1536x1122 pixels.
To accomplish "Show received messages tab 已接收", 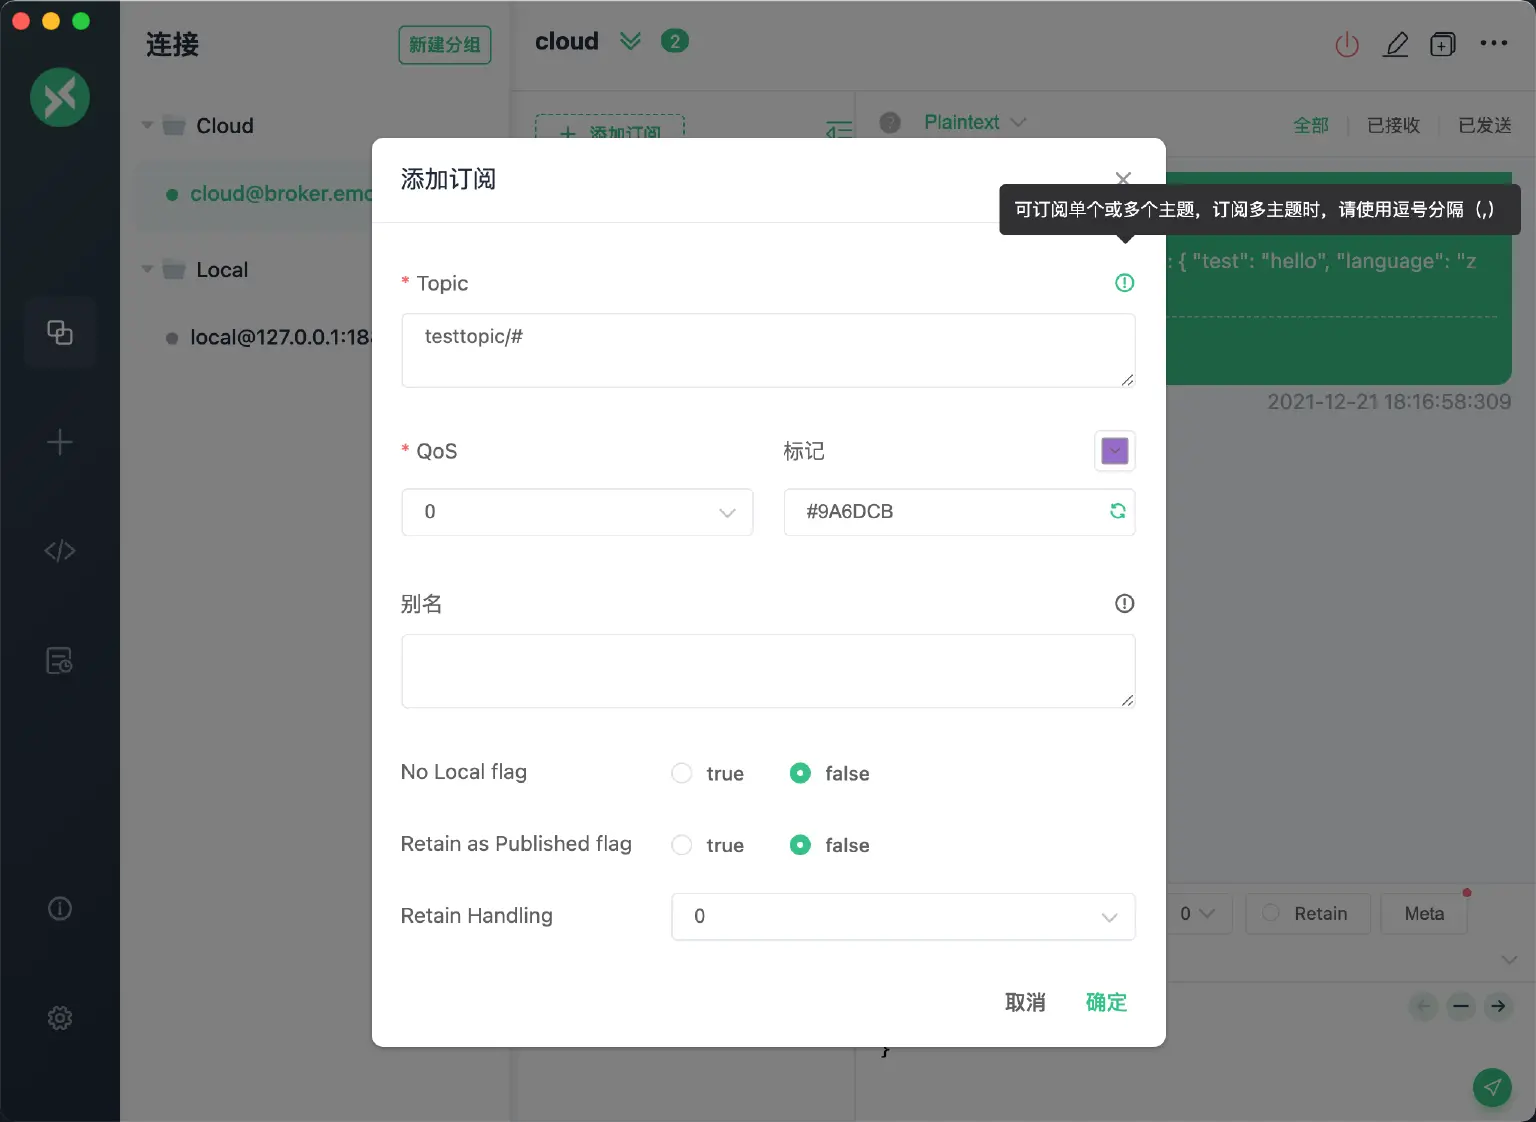I will pos(1393,125).
